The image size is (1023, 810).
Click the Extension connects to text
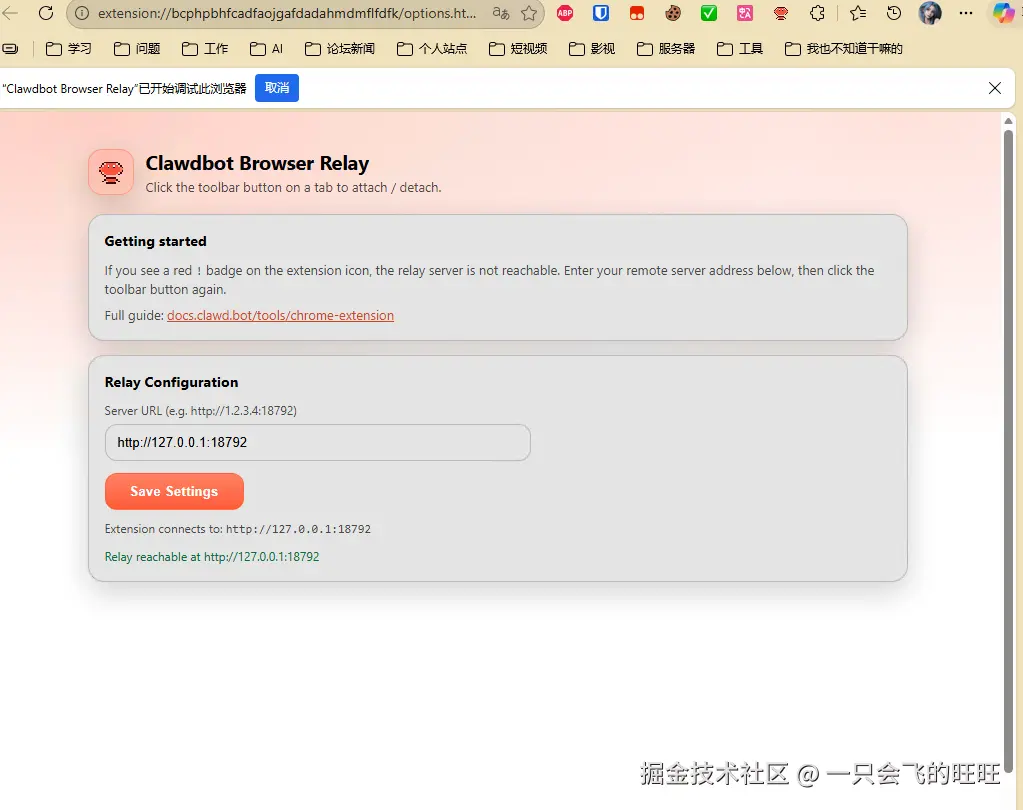(x=237, y=529)
